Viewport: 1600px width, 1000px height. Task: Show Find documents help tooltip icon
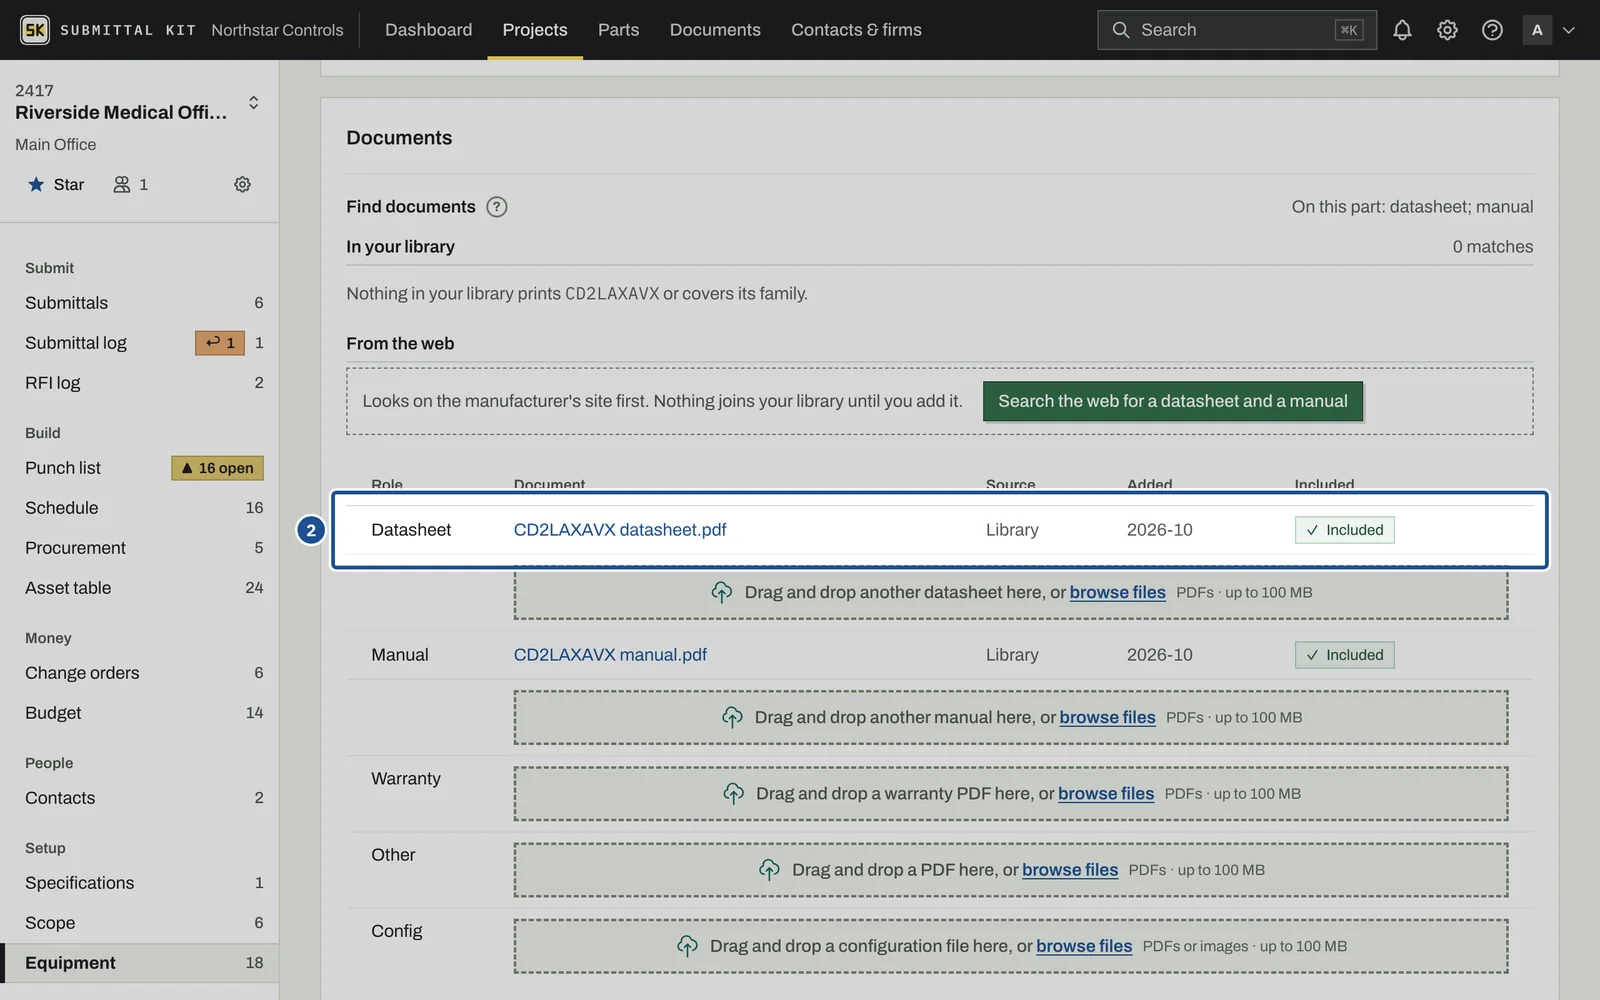click(497, 207)
